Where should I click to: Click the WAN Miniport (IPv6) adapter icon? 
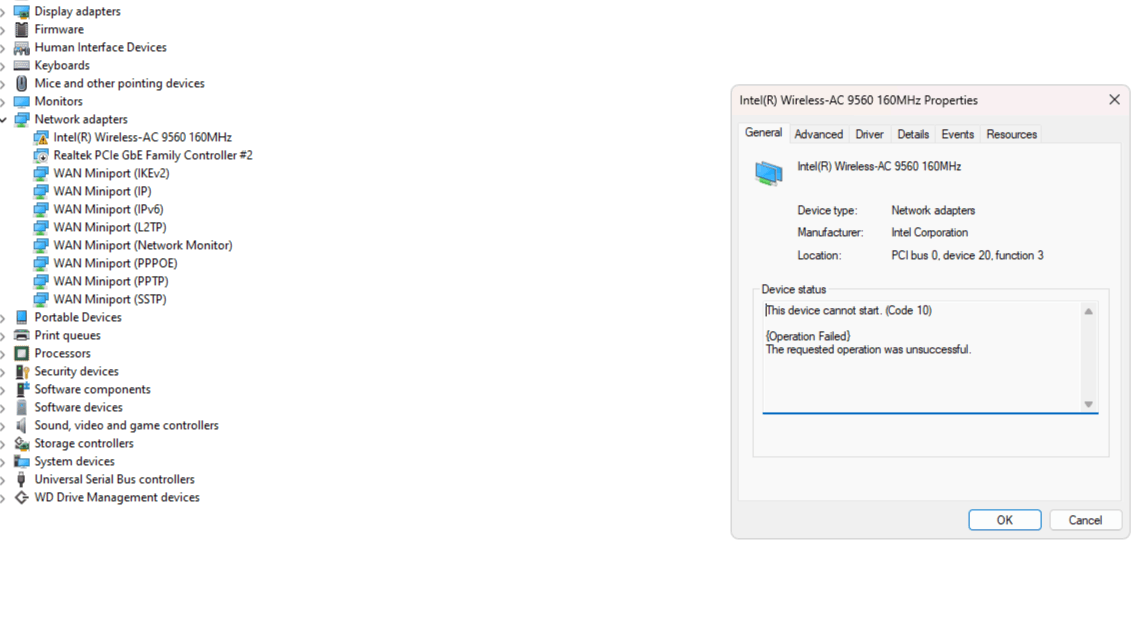41,210
